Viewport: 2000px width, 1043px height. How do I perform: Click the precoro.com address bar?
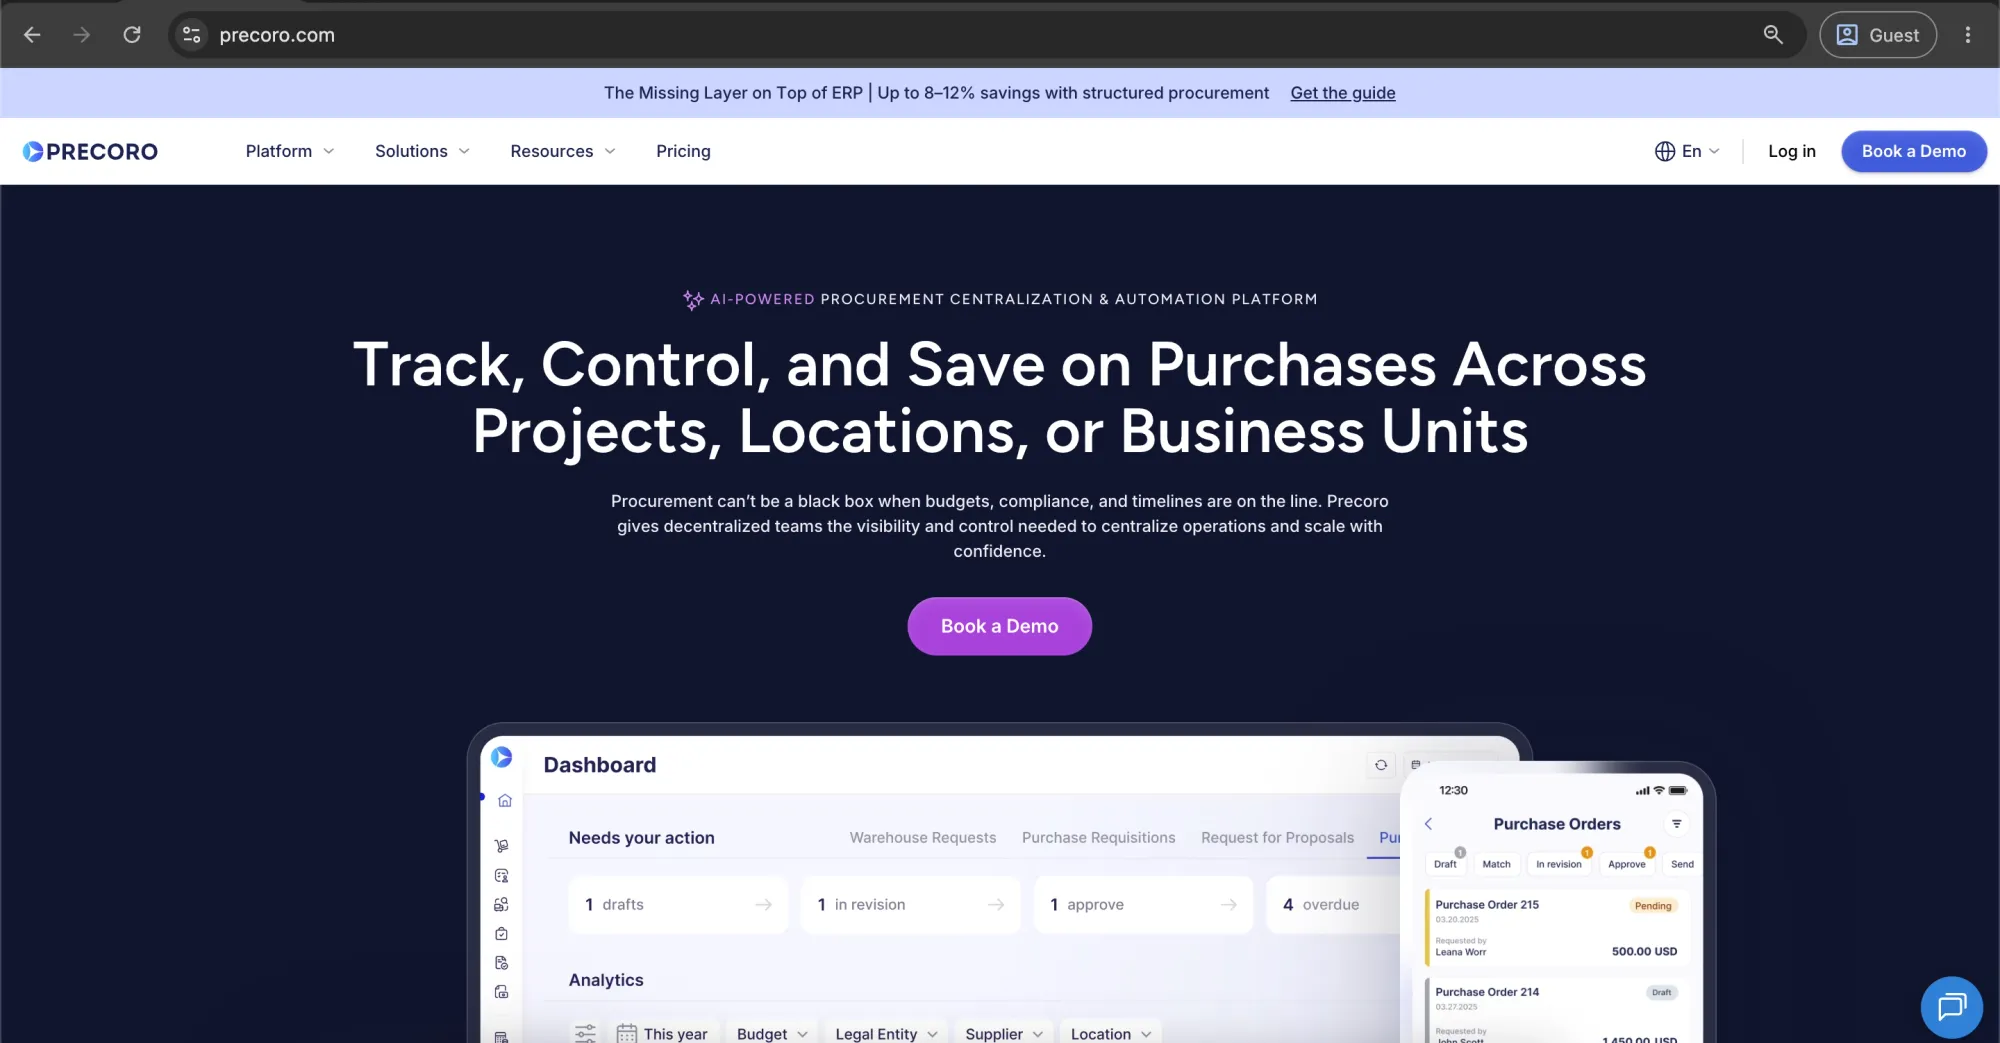tap(985, 35)
